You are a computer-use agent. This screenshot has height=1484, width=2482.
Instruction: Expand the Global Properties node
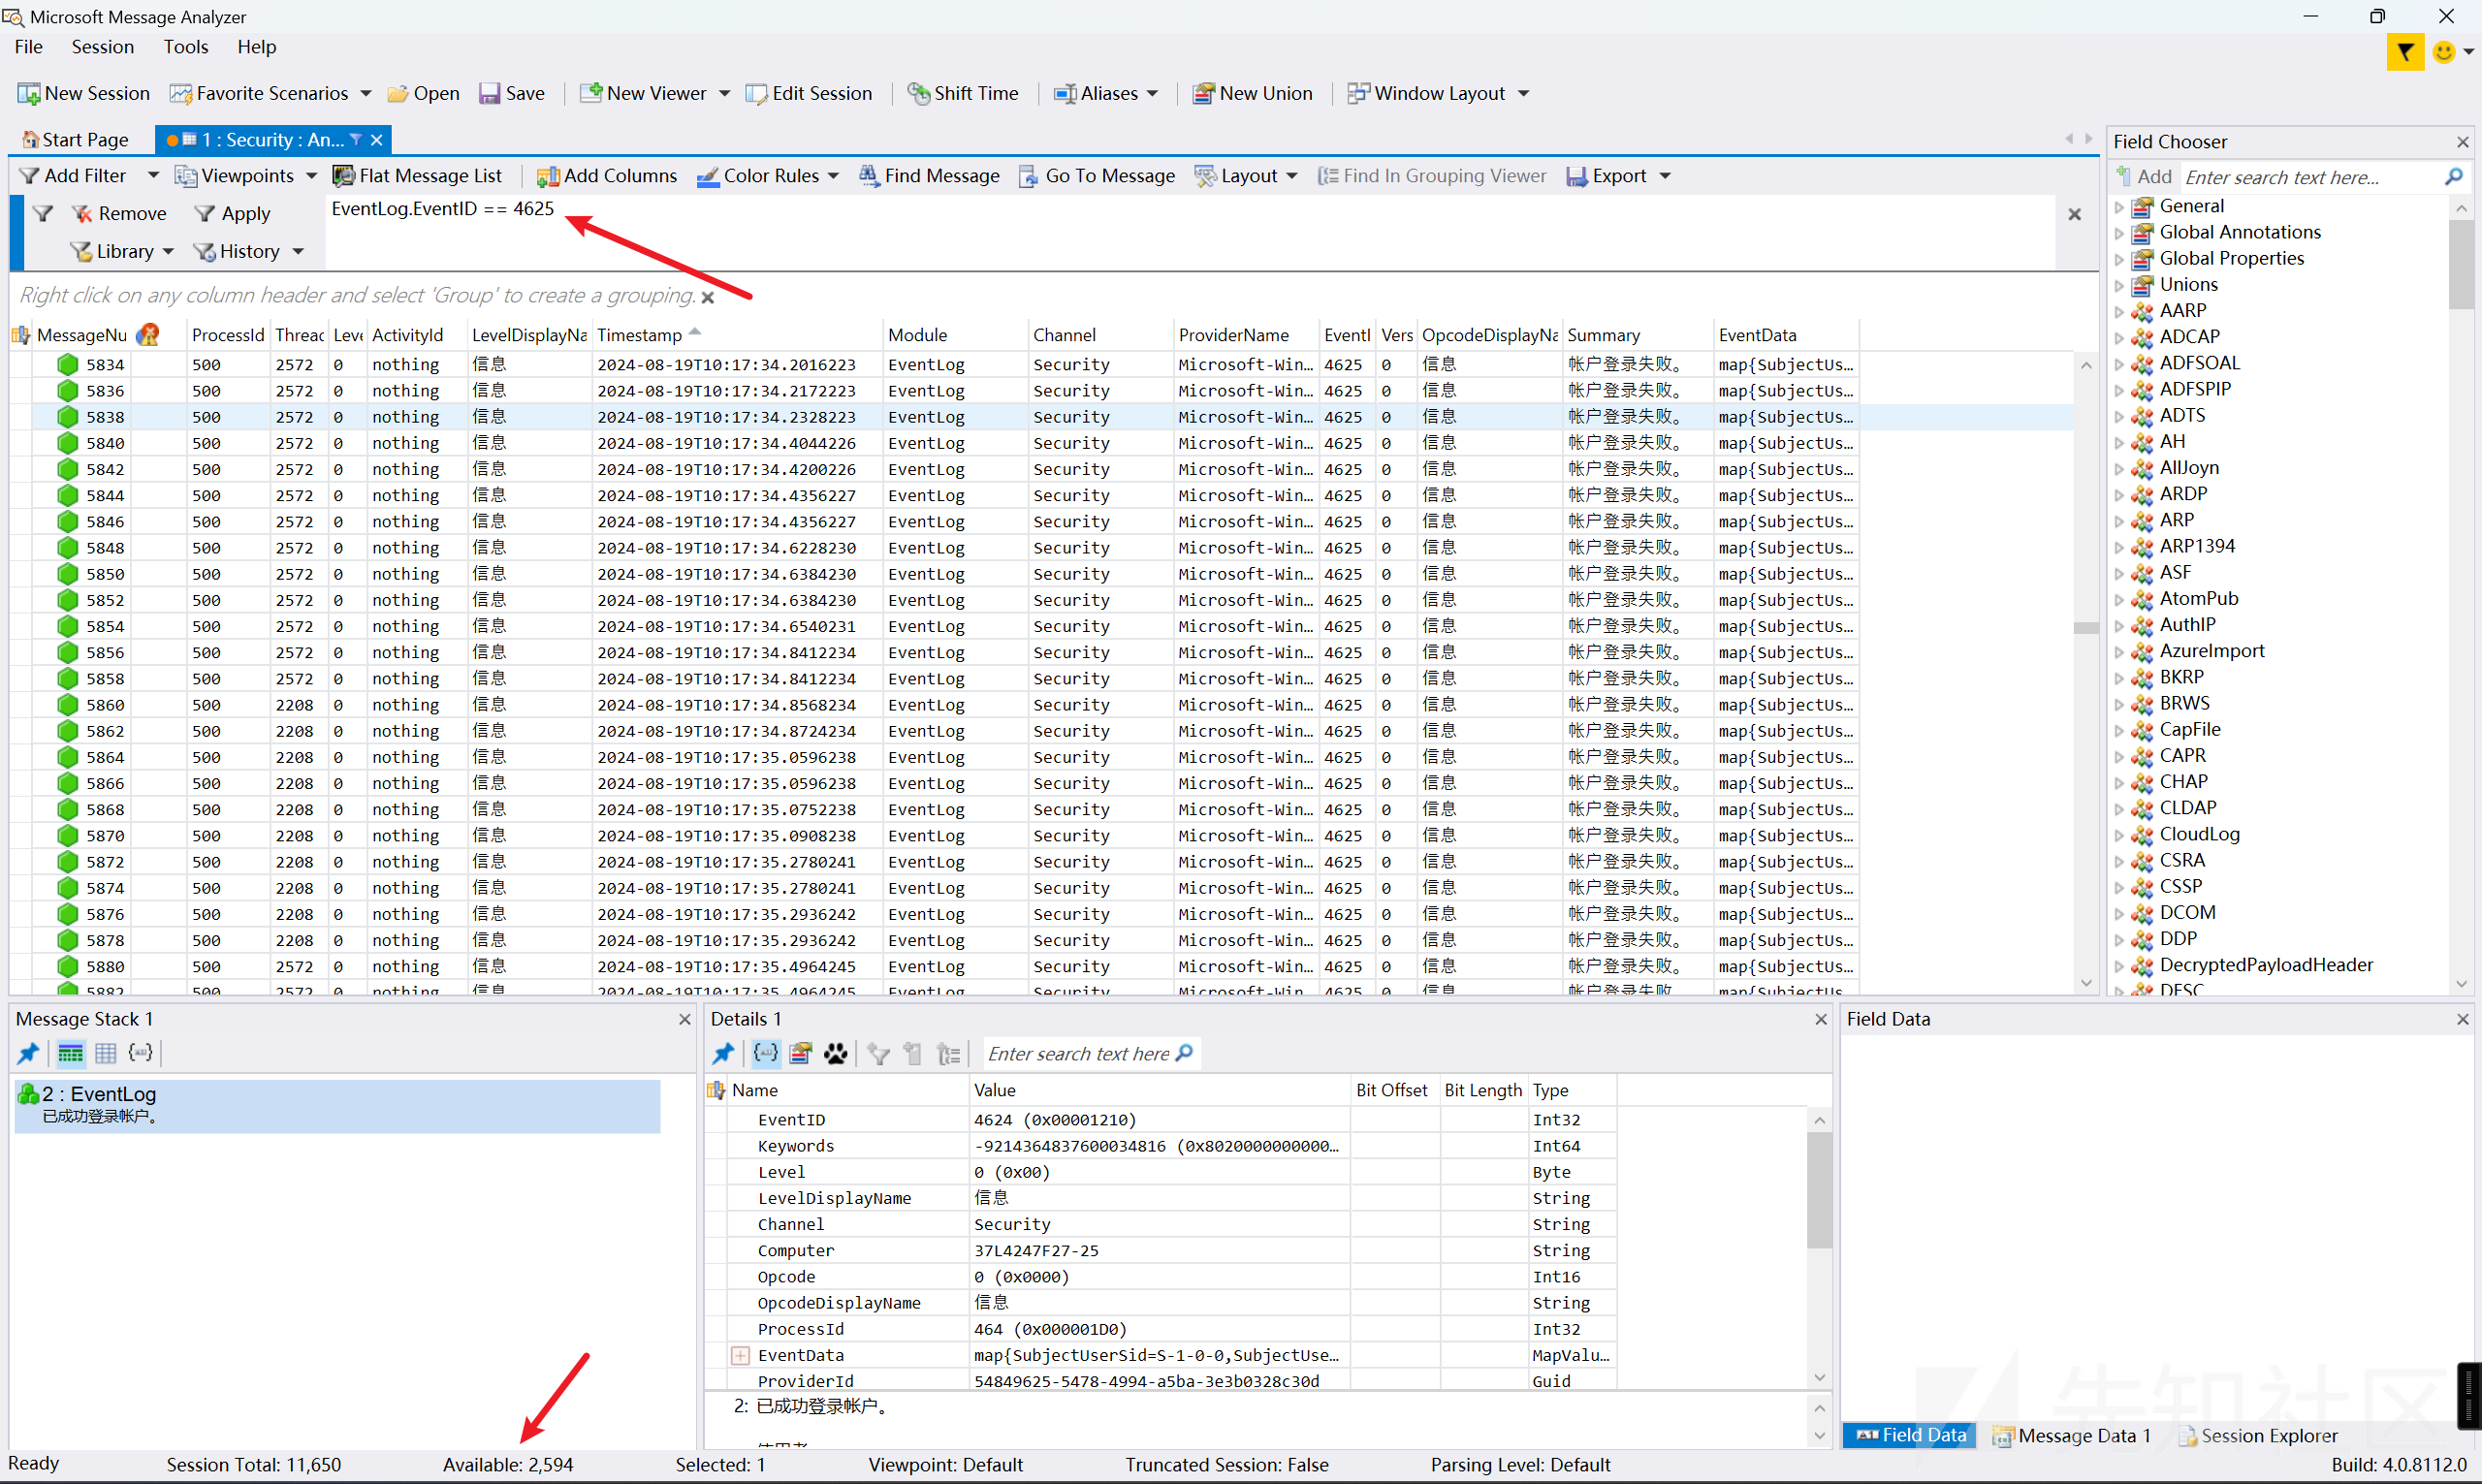pos(2119,259)
